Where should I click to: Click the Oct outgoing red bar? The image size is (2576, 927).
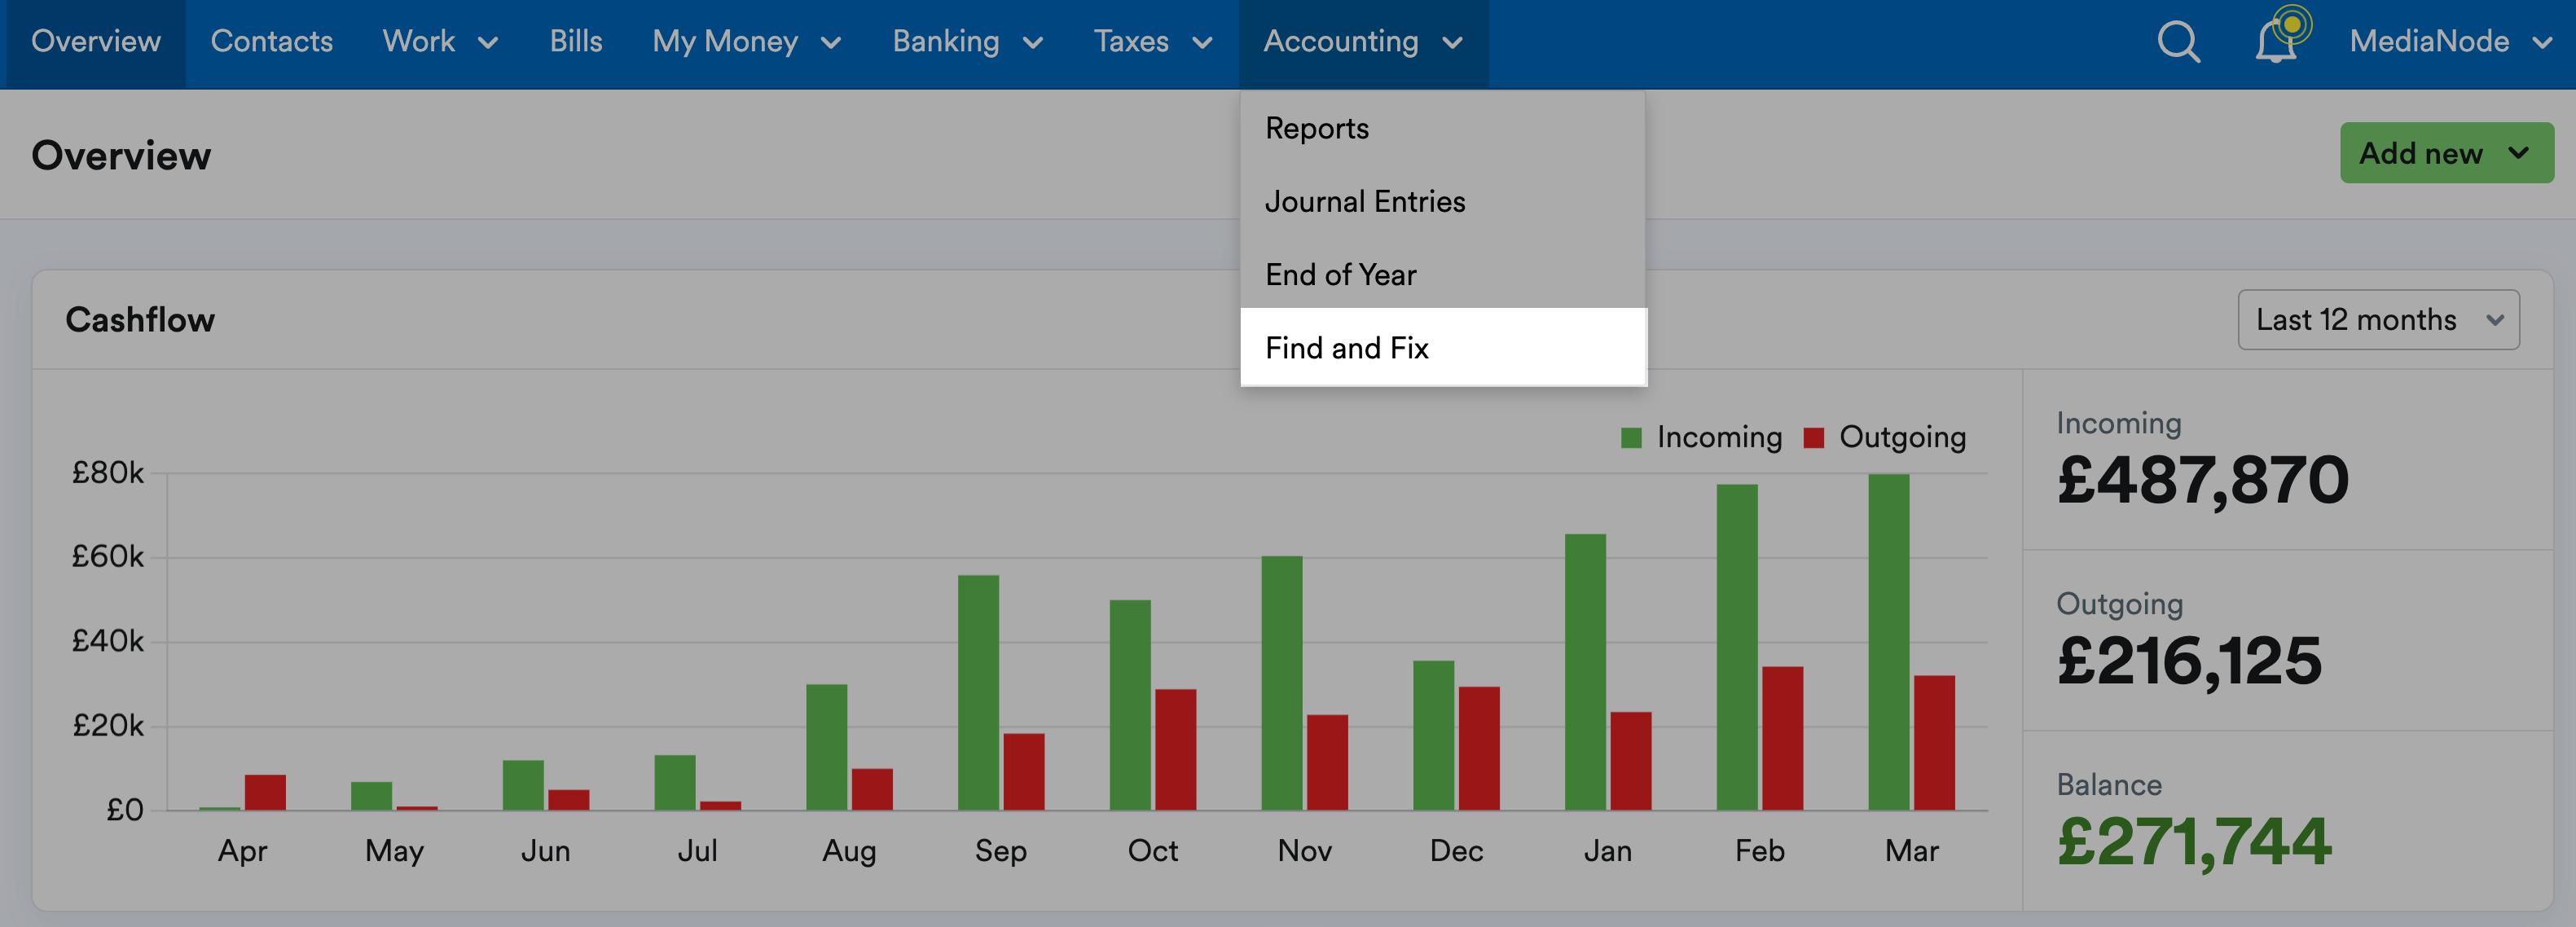(1175, 749)
